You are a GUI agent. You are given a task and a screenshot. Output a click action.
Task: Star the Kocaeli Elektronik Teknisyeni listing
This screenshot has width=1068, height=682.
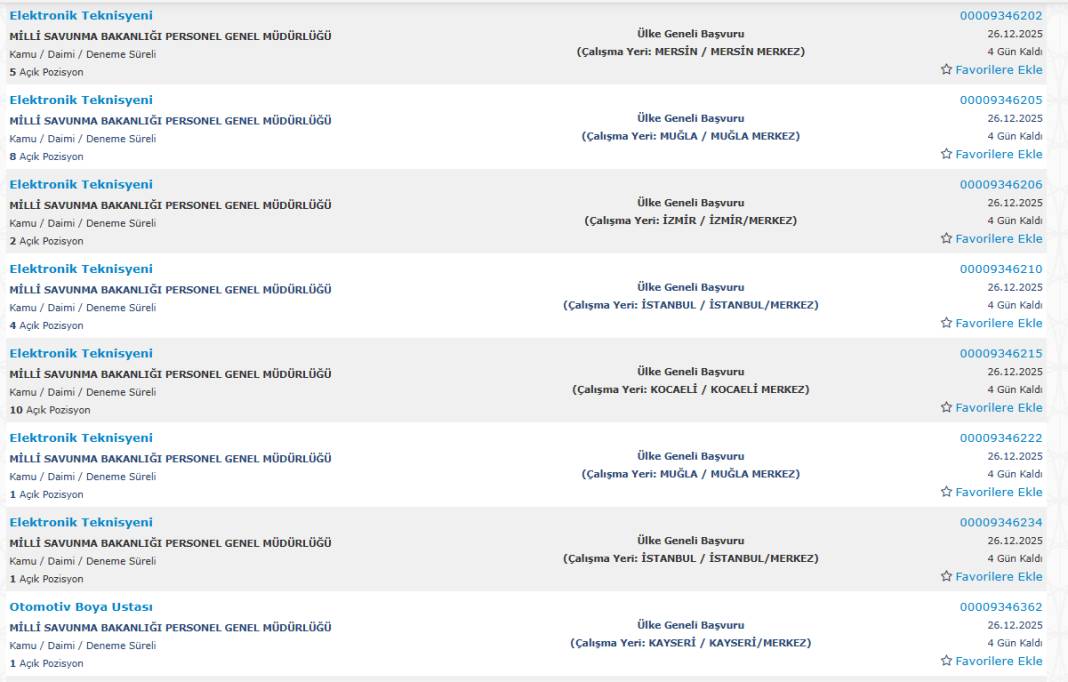tap(946, 408)
